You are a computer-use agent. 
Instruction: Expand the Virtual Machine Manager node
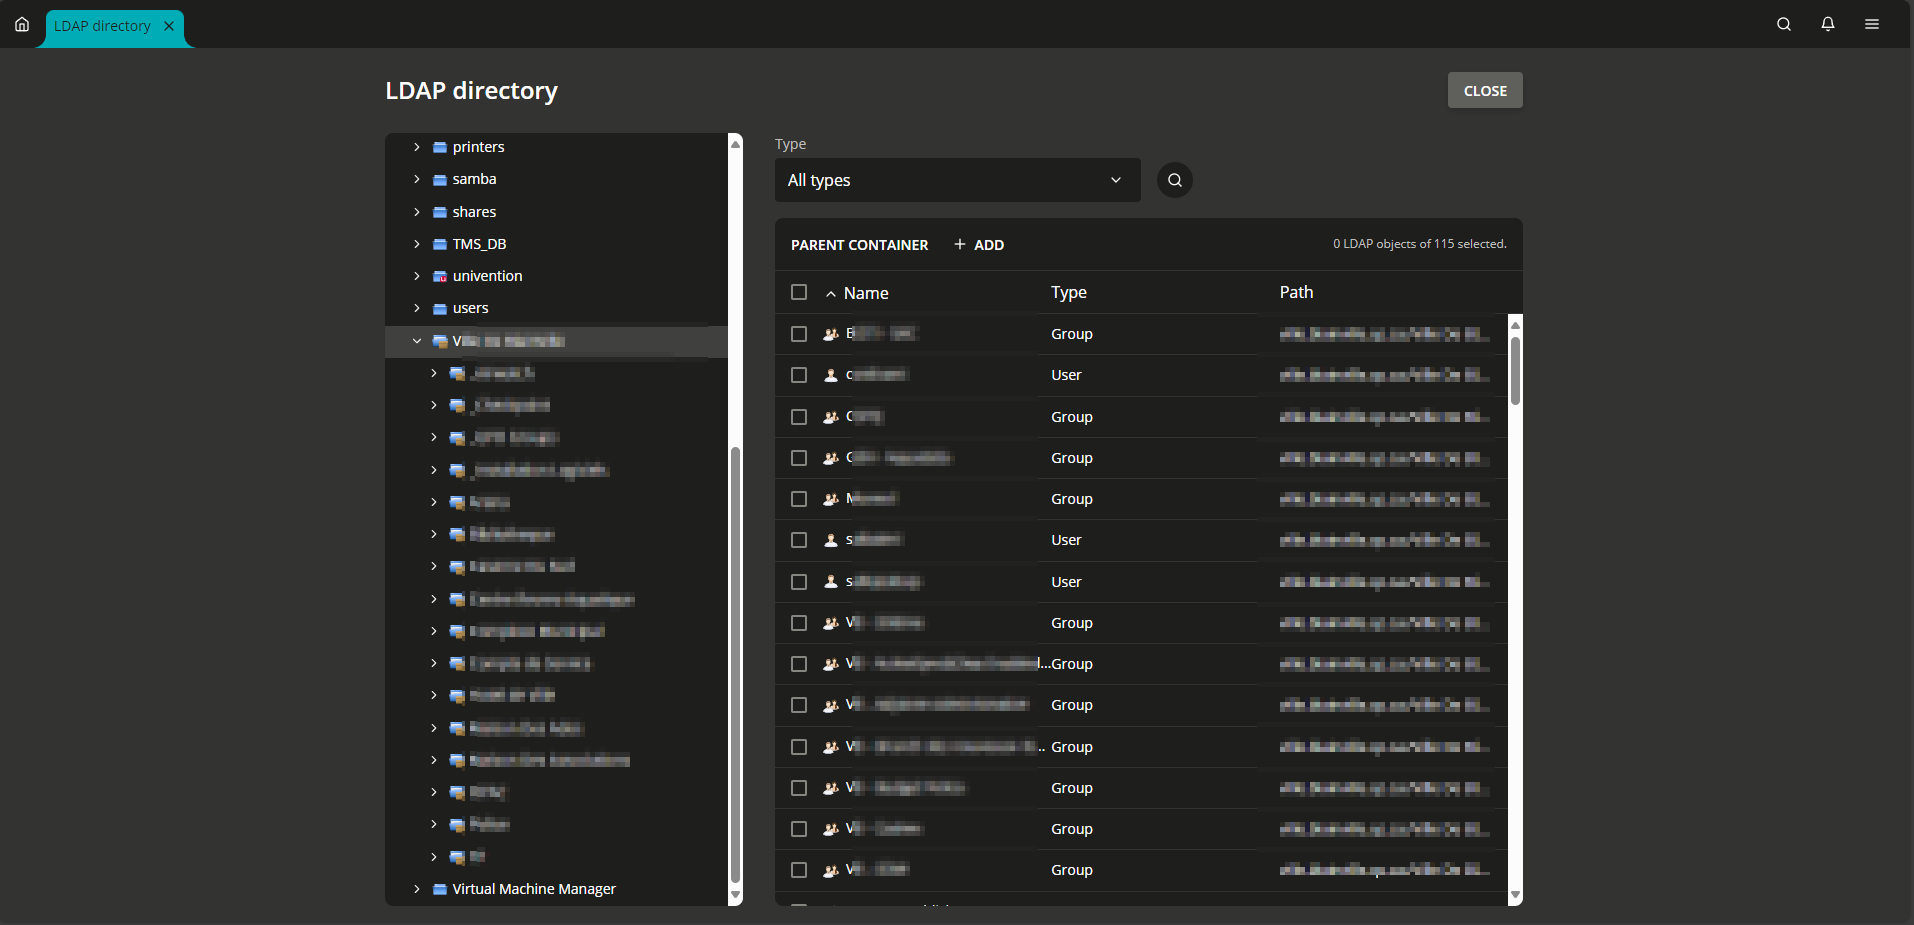[417, 889]
